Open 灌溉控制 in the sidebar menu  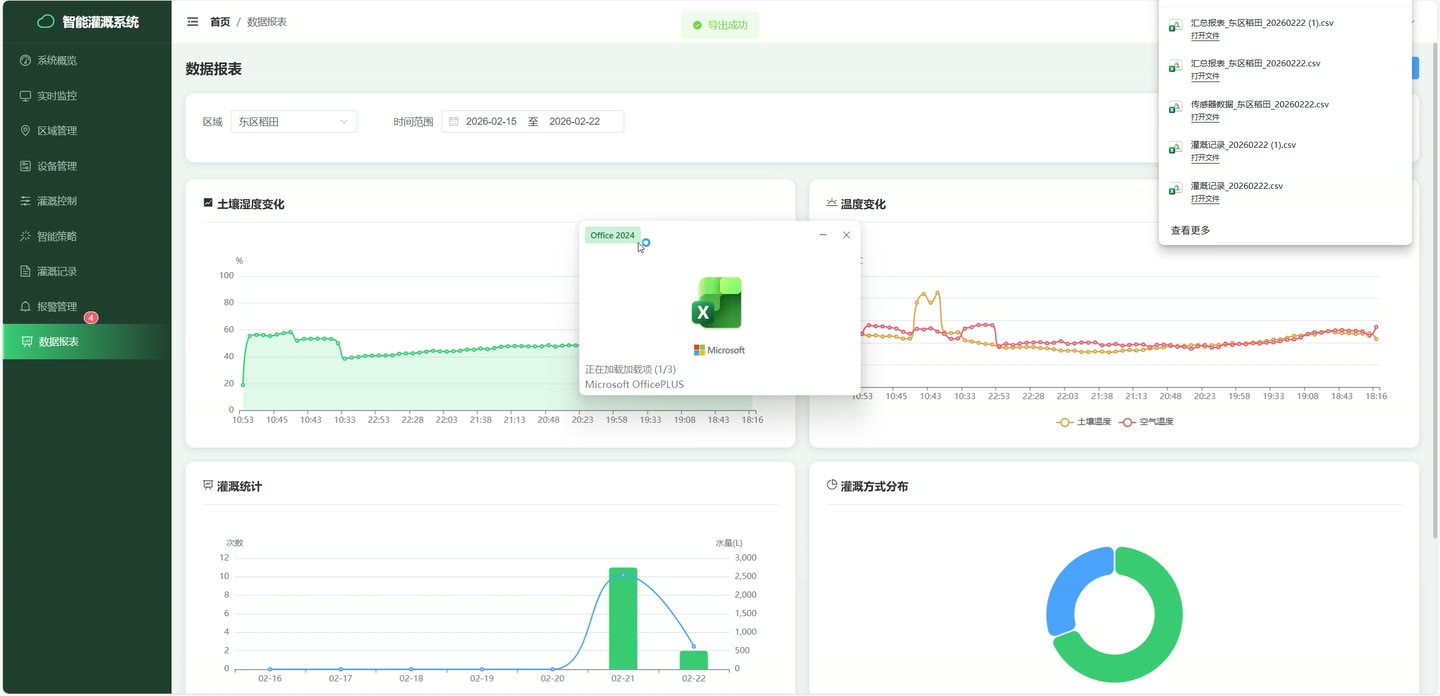86,201
